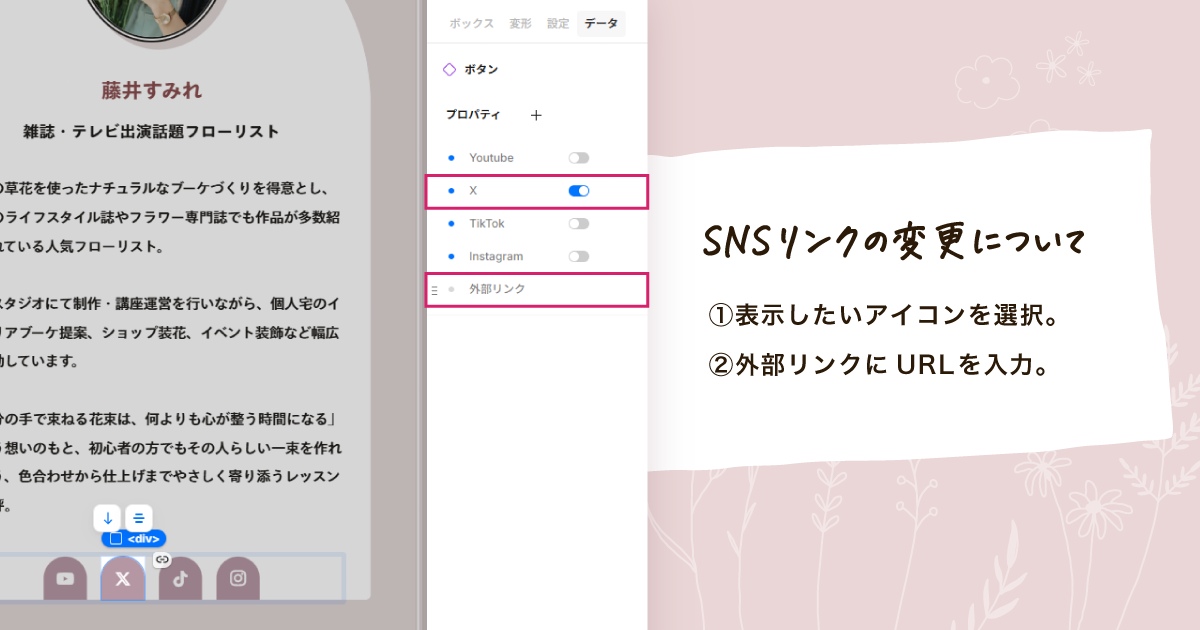Enable the Youtube visibility toggle
Viewport: 1200px width, 630px height.
578,157
